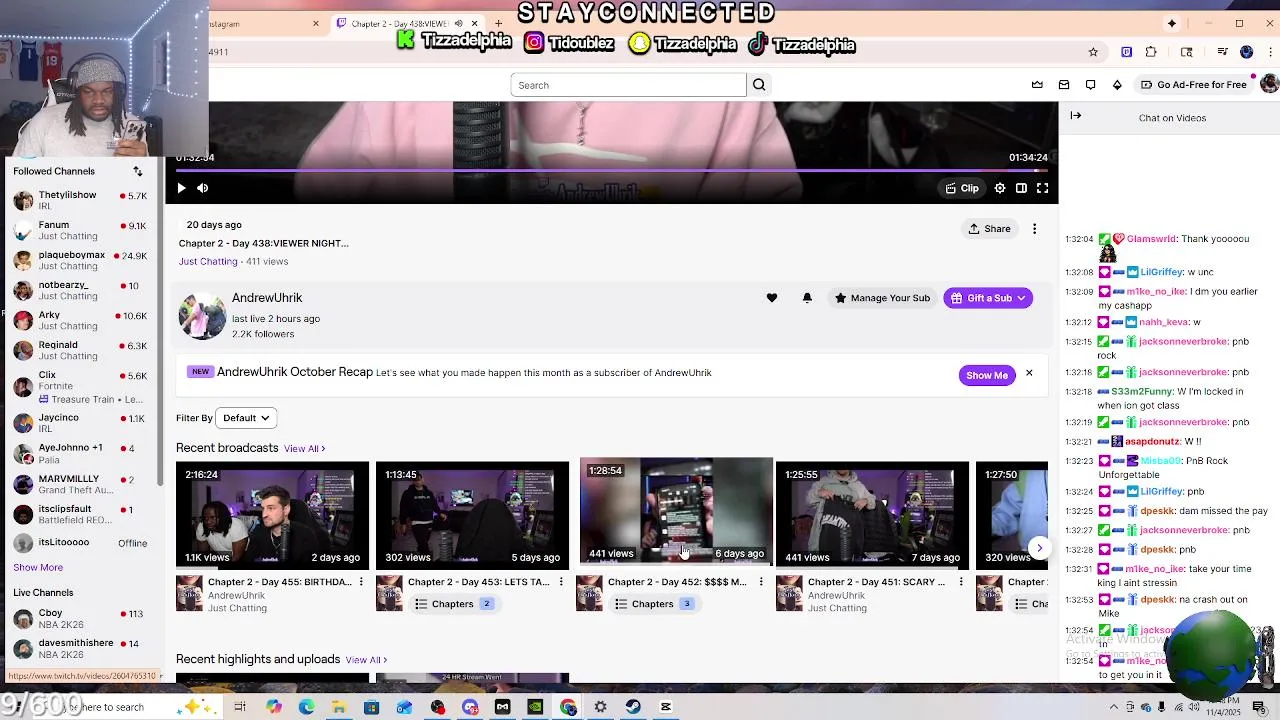Focus the Twitch search field
Viewport: 1280px width, 720px height.
coord(628,85)
